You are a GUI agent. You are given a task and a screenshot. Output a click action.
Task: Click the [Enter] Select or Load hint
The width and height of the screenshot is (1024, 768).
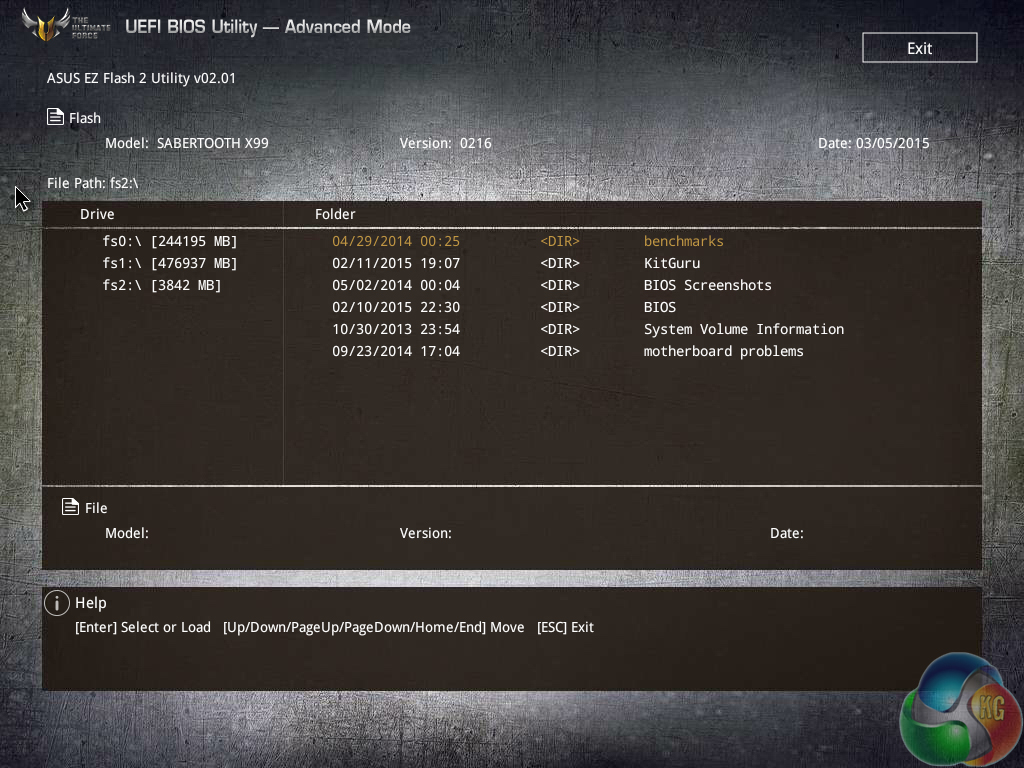143,627
